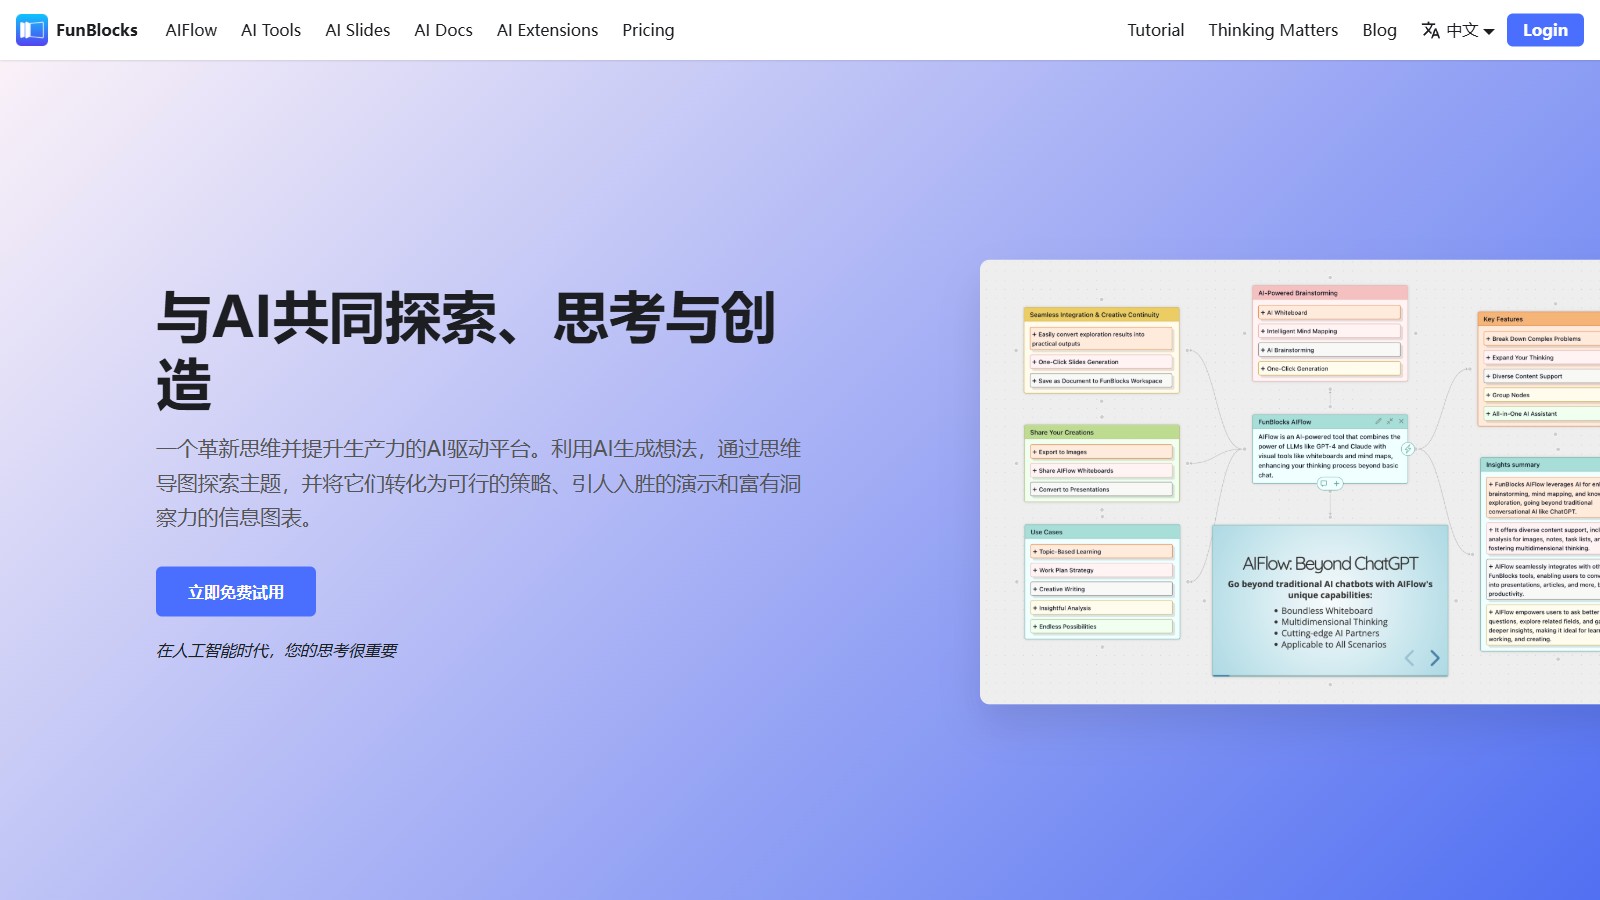Click the Login button
This screenshot has width=1600, height=900.
click(1544, 29)
